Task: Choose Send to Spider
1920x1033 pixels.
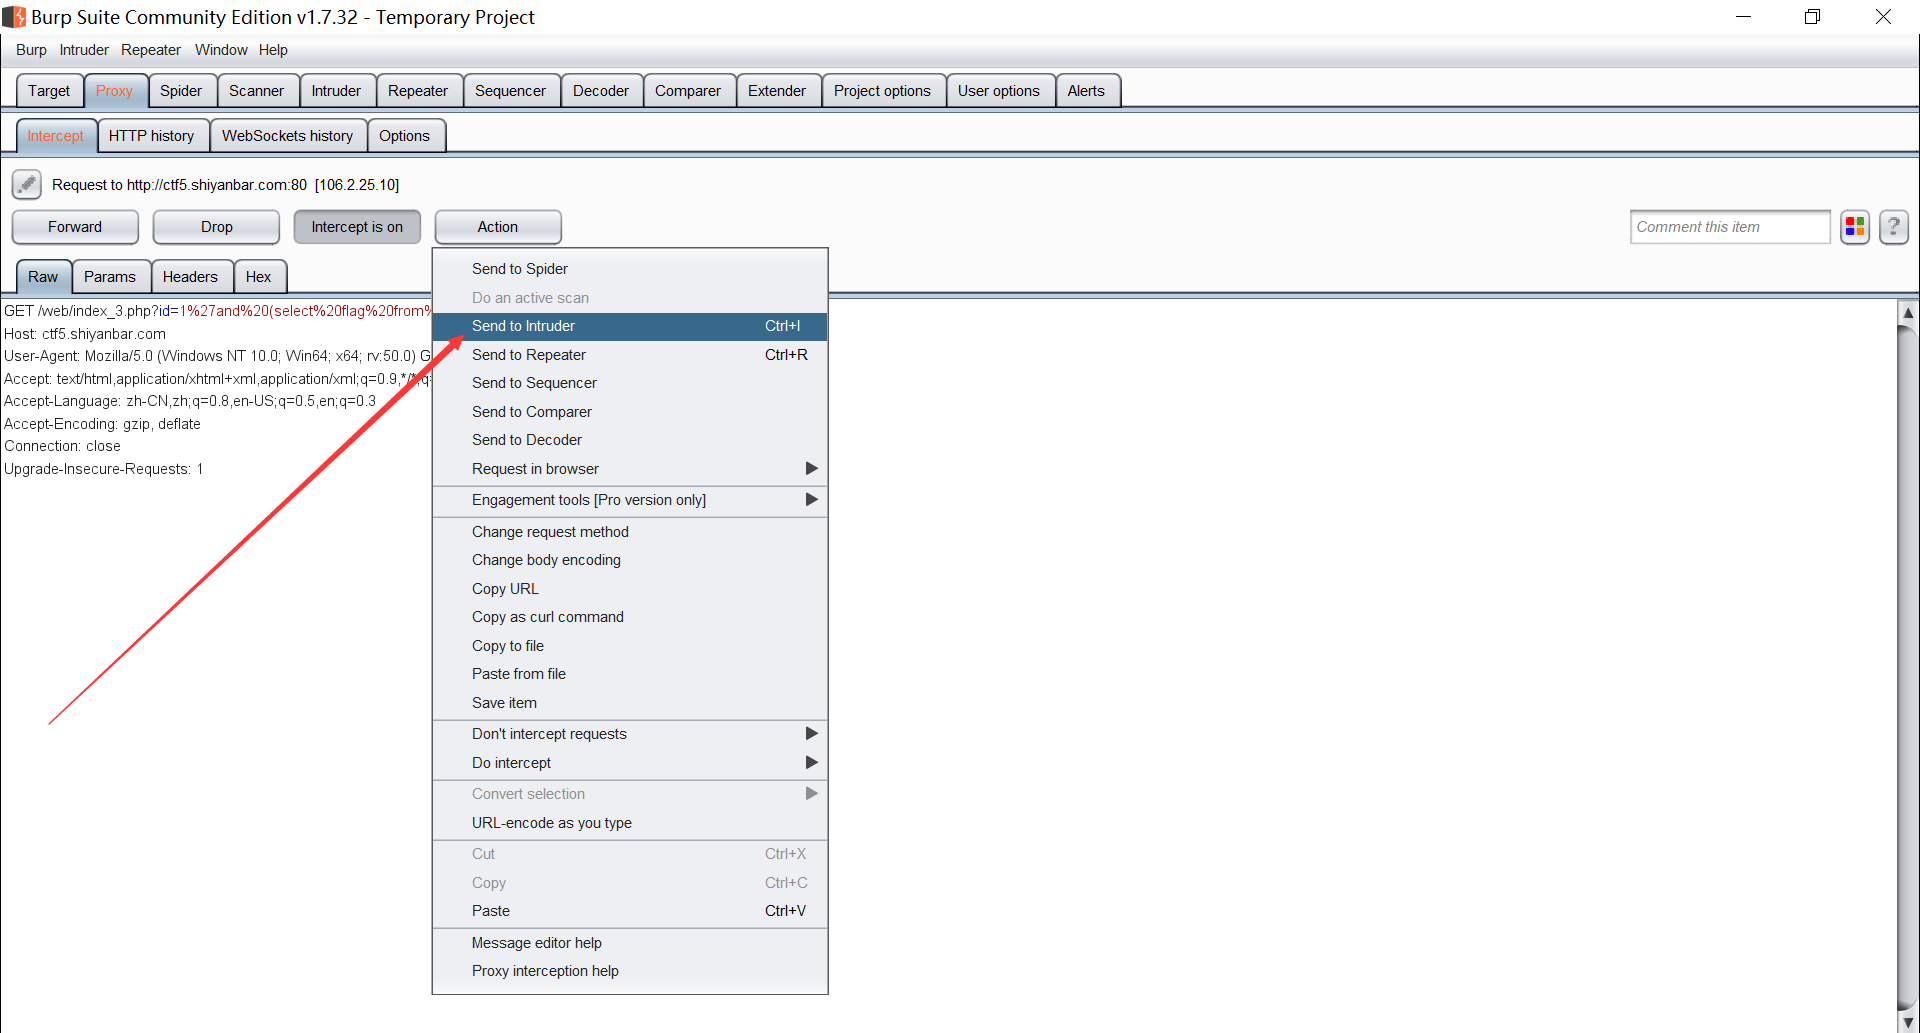Action: 630,268
